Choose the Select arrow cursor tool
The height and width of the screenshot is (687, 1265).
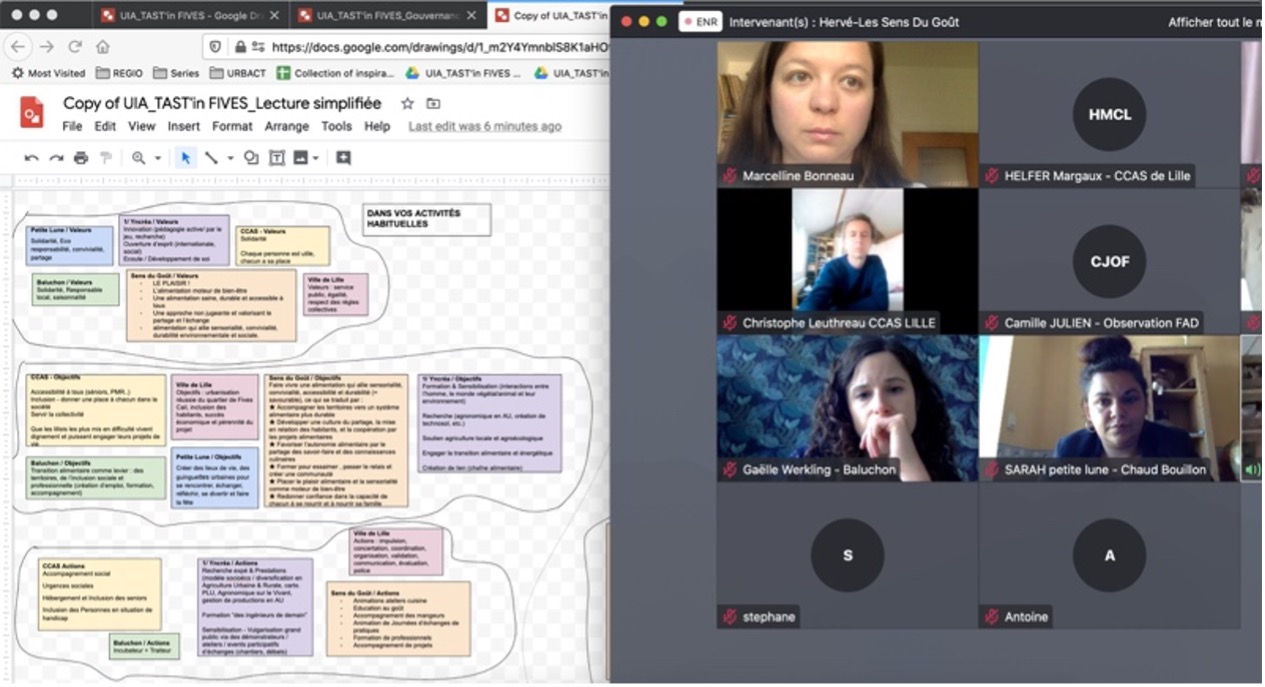(185, 158)
